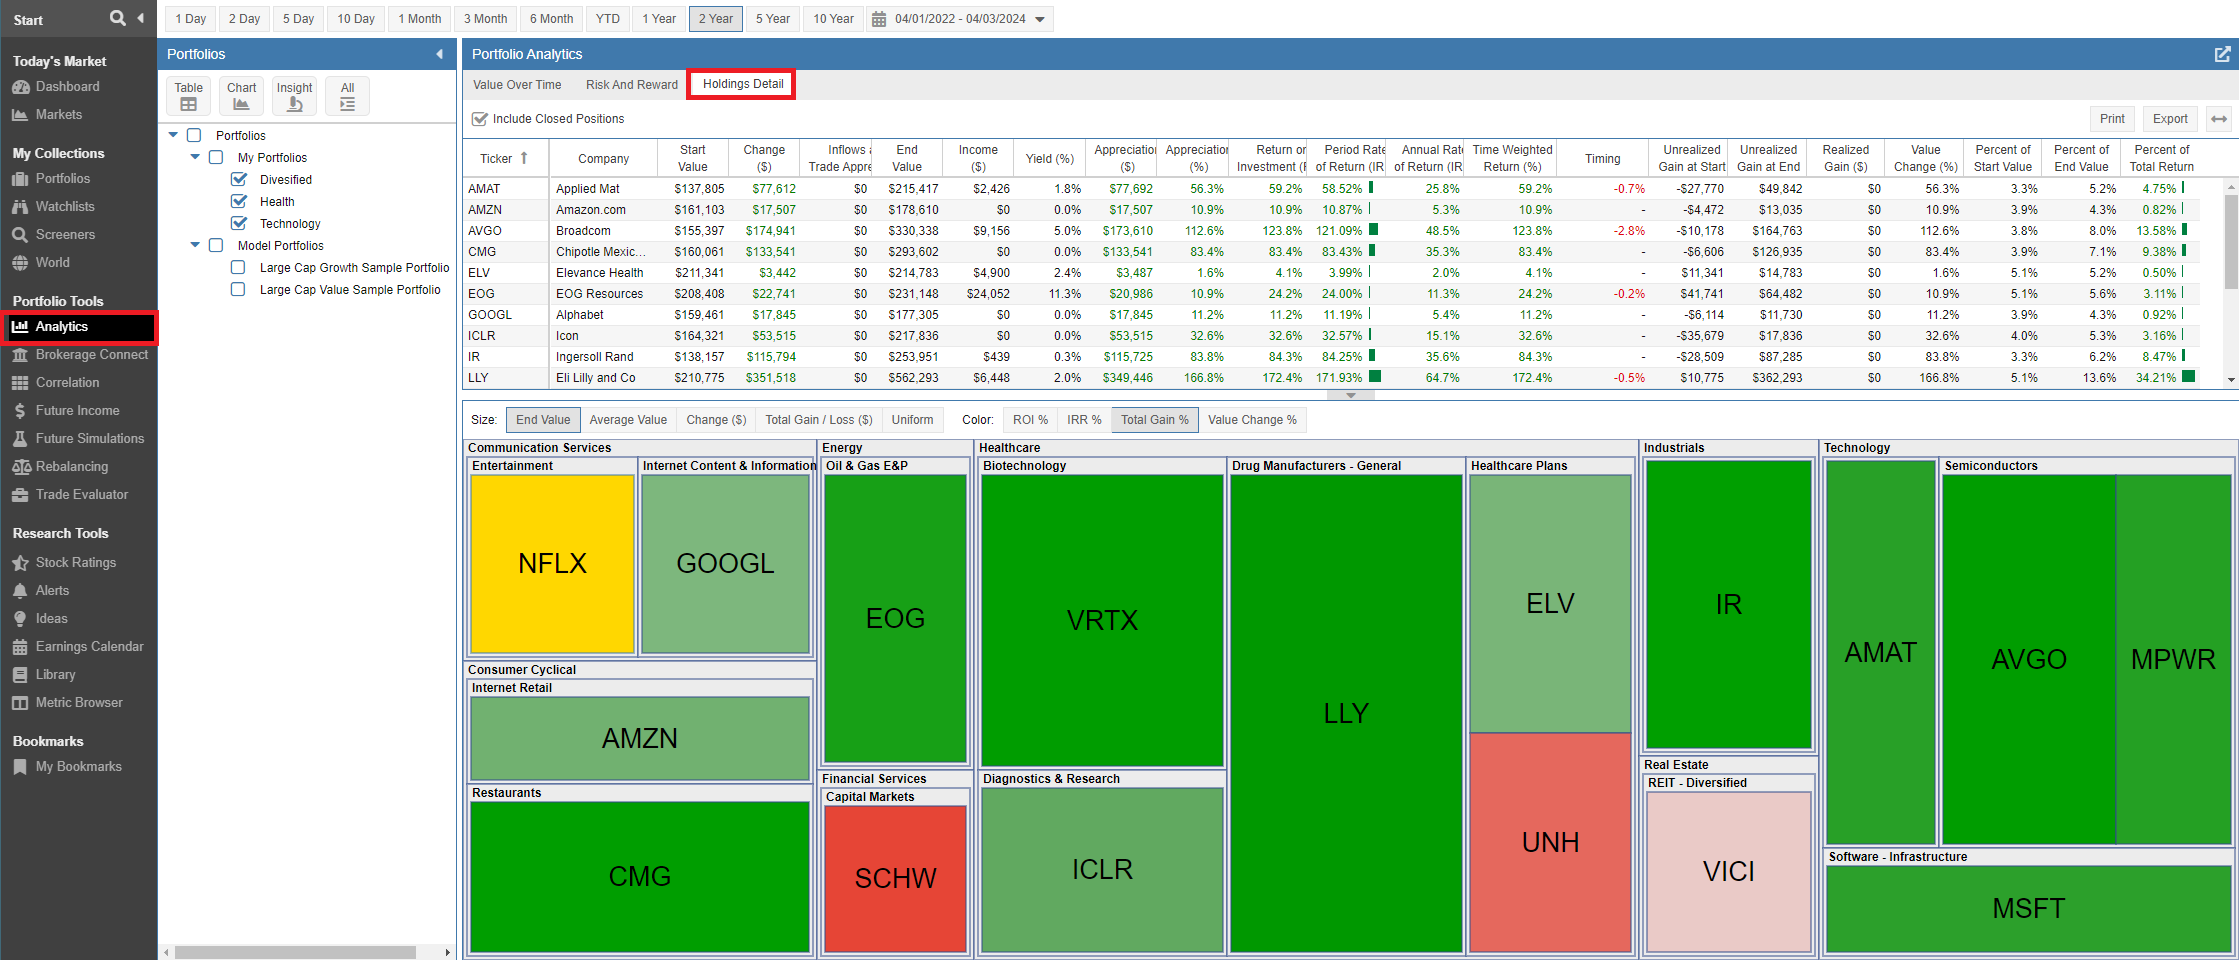Open the Earnings Calendar
The image size is (2239, 960).
pyautogui.click(x=89, y=647)
